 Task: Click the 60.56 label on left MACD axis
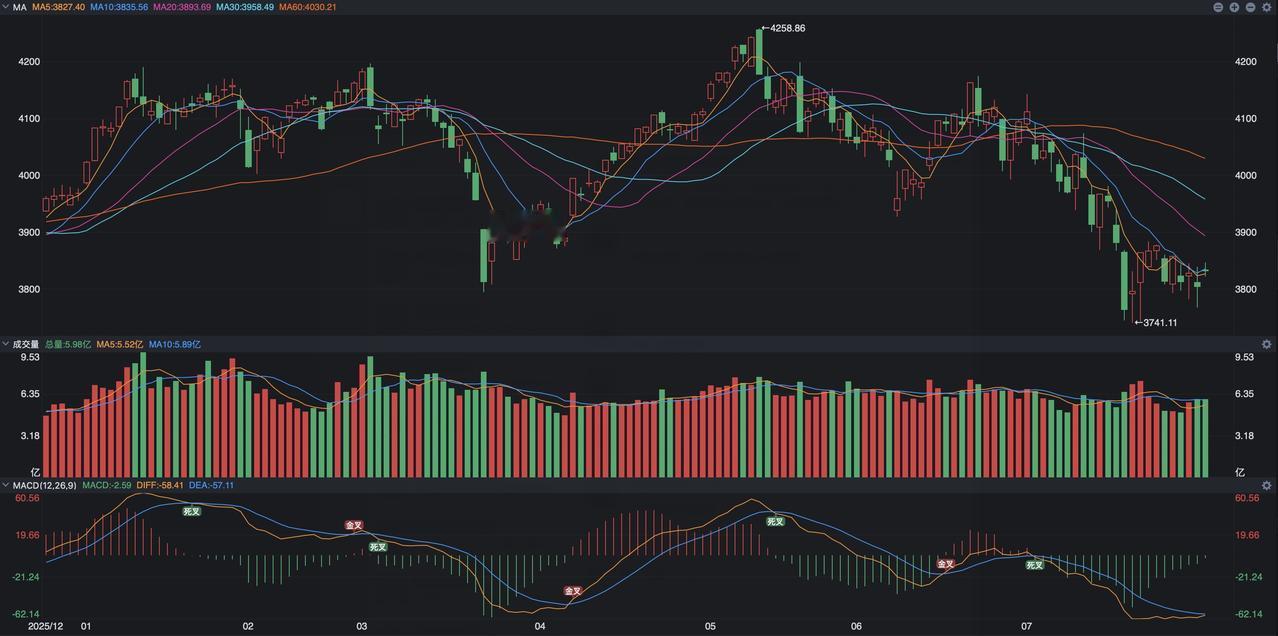point(27,498)
